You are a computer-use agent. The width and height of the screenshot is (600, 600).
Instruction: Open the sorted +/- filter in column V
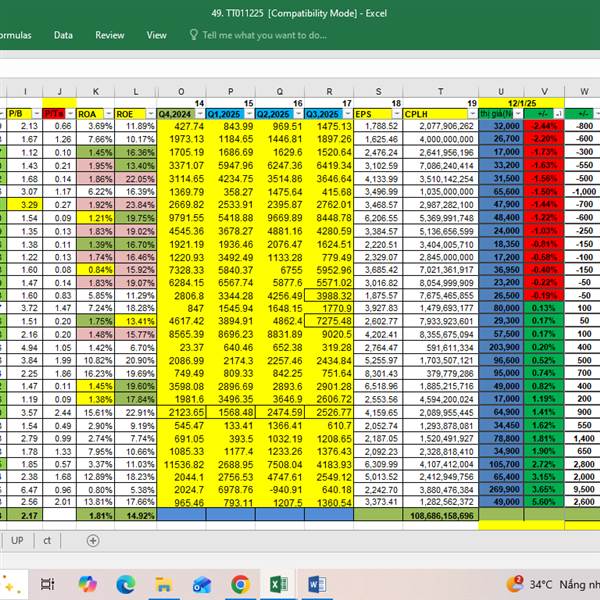(559, 114)
